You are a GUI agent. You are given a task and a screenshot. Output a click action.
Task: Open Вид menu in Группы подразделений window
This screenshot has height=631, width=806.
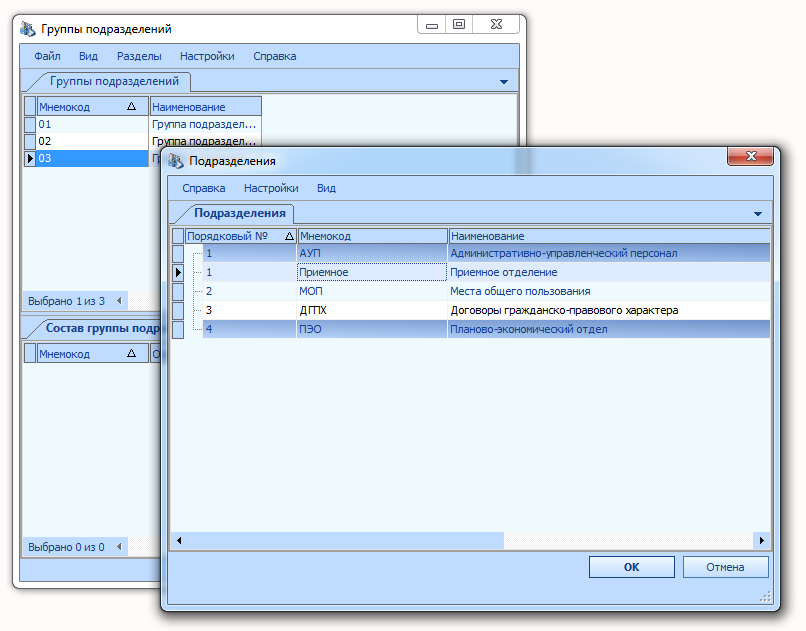pyautogui.click(x=88, y=56)
